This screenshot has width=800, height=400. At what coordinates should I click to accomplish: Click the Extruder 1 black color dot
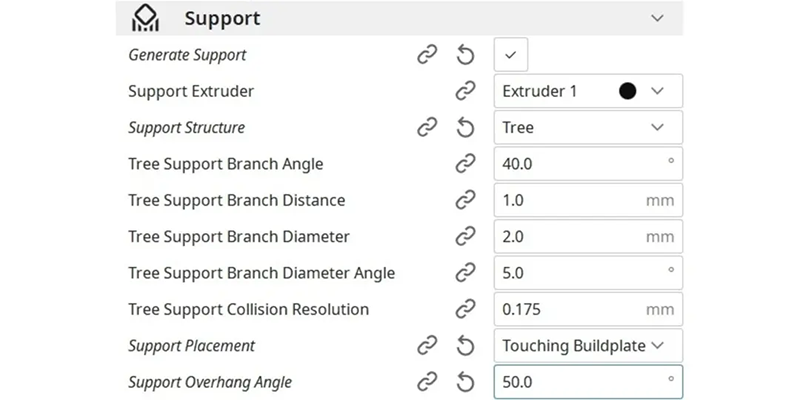[x=628, y=91]
